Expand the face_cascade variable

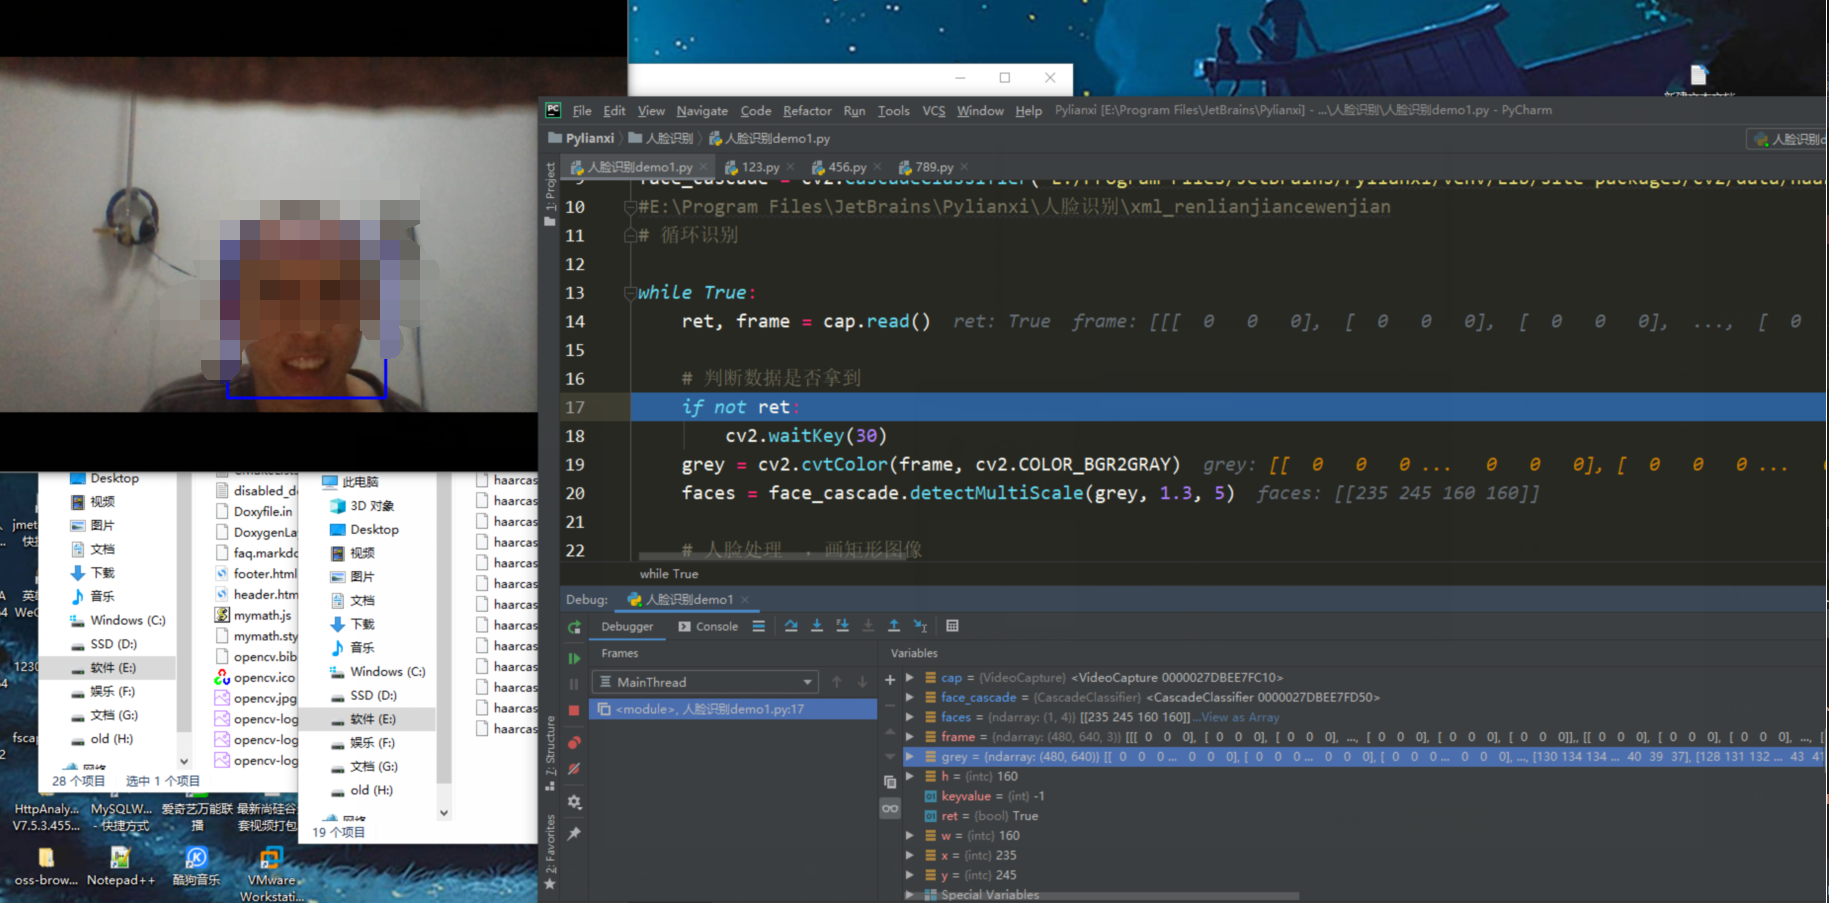(910, 697)
